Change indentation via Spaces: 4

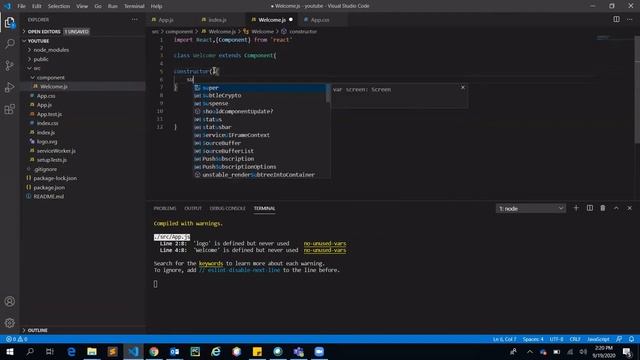[x=533, y=339]
